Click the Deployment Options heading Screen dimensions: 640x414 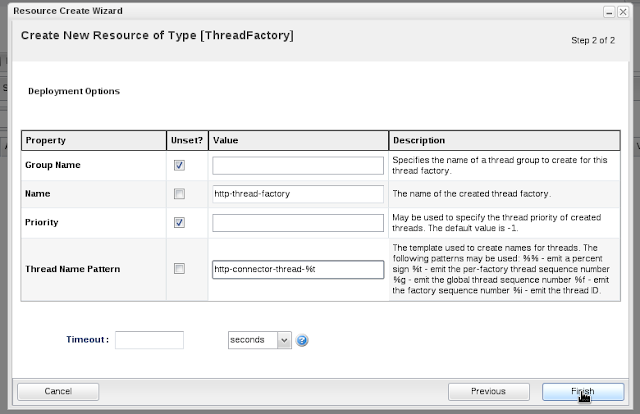click(x=74, y=91)
